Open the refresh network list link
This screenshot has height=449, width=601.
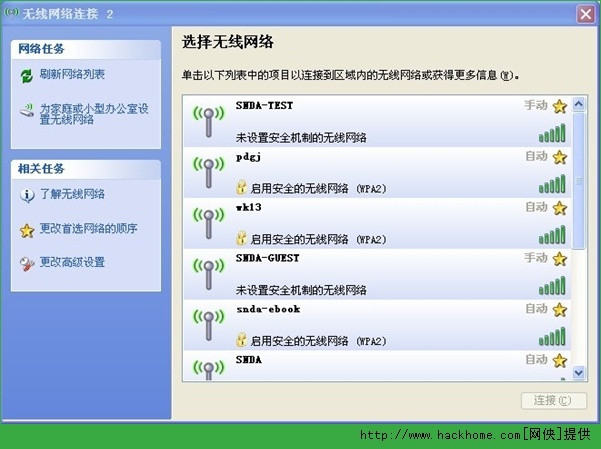(72, 75)
